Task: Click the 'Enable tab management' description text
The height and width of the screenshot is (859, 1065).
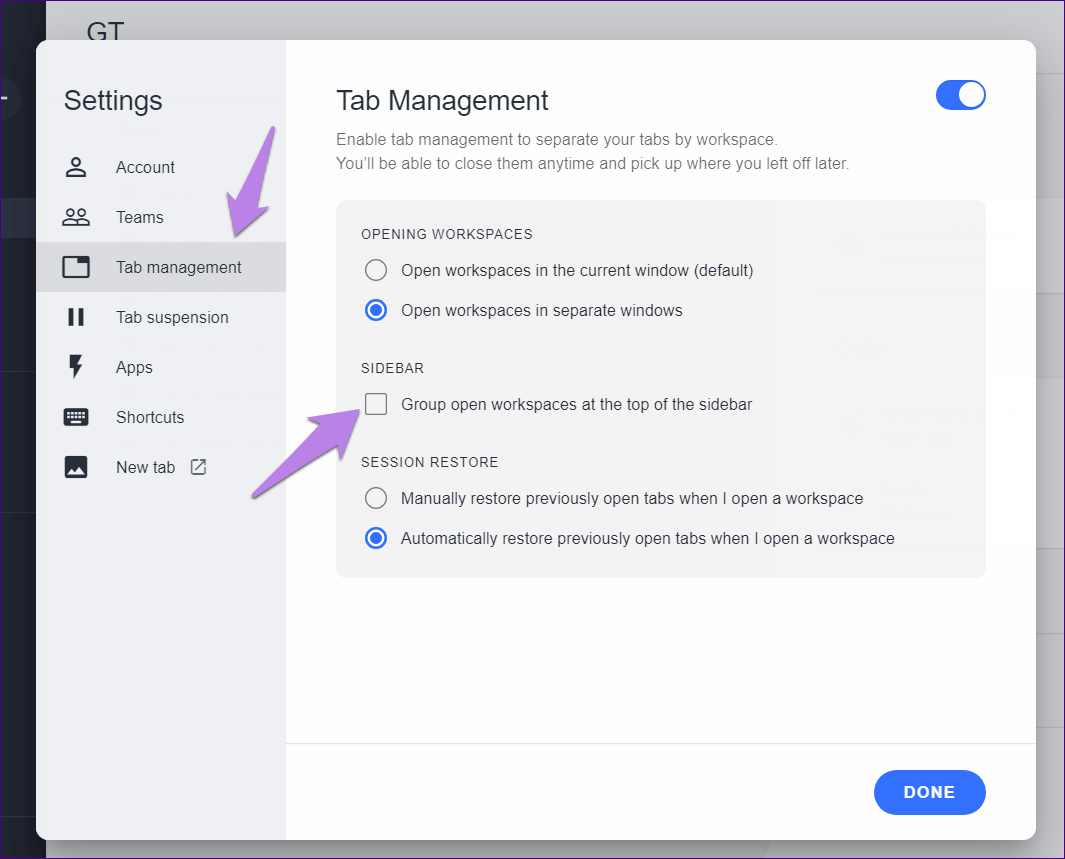Action: point(557,139)
